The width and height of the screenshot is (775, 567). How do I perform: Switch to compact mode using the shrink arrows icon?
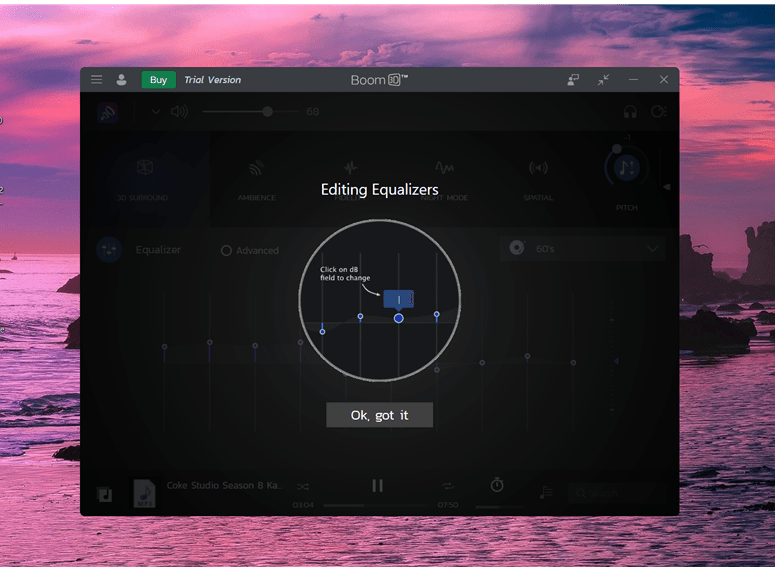click(x=603, y=80)
